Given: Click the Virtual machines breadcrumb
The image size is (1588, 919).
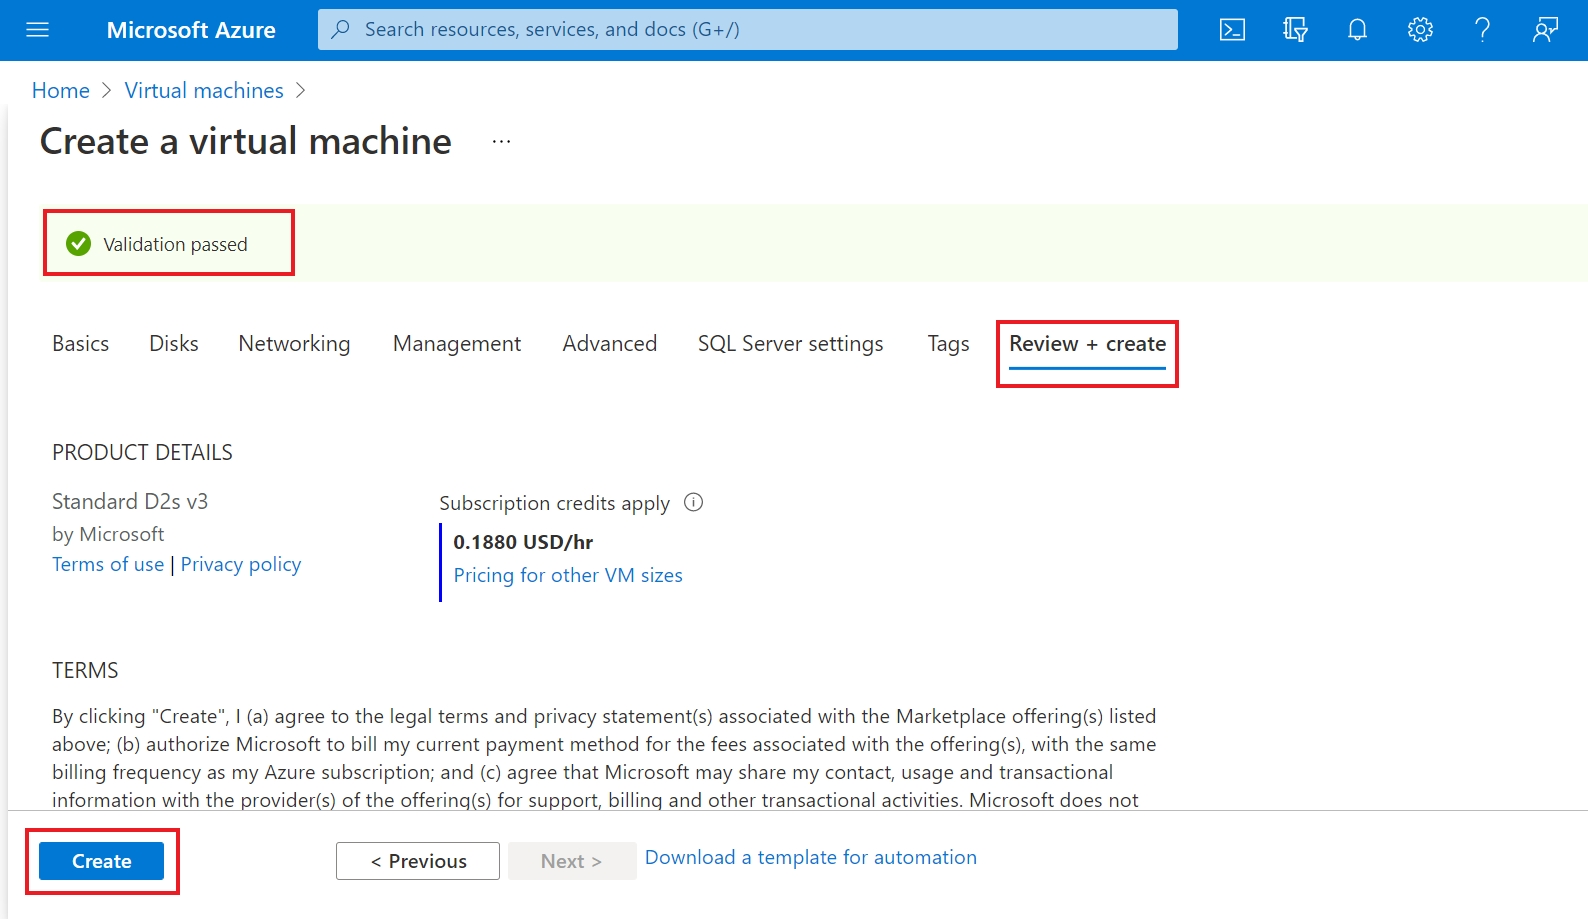Looking at the screenshot, I should pos(204,91).
